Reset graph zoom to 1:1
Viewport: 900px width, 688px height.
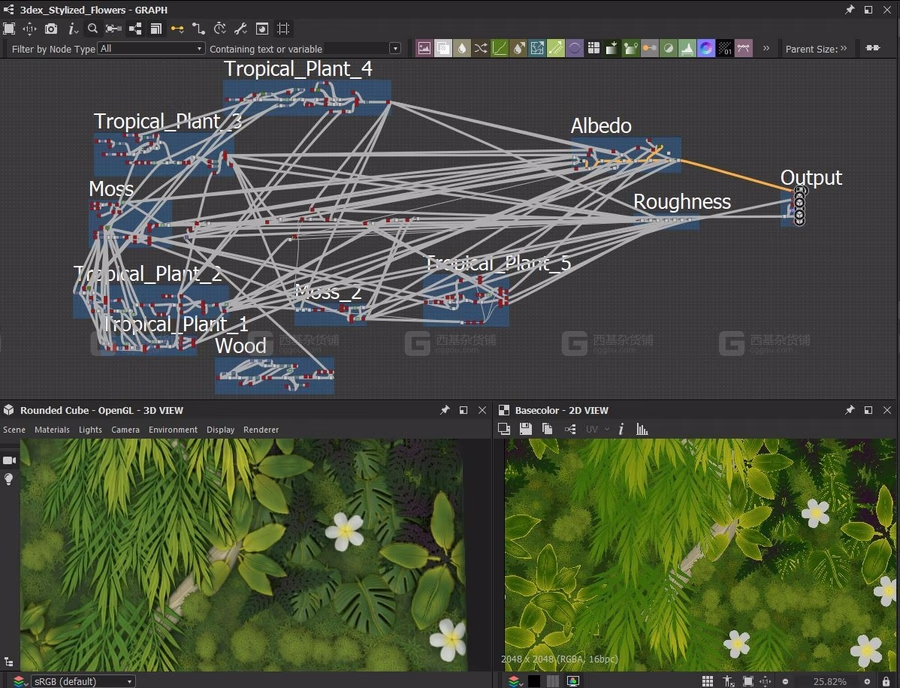click(x=30, y=29)
